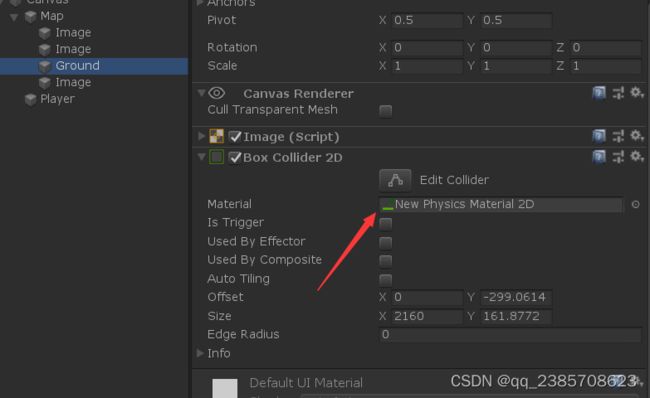This screenshot has width=650, height=398.
Task: Open Box Collider 2D preset sliders icon
Action: [x=618, y=157]
